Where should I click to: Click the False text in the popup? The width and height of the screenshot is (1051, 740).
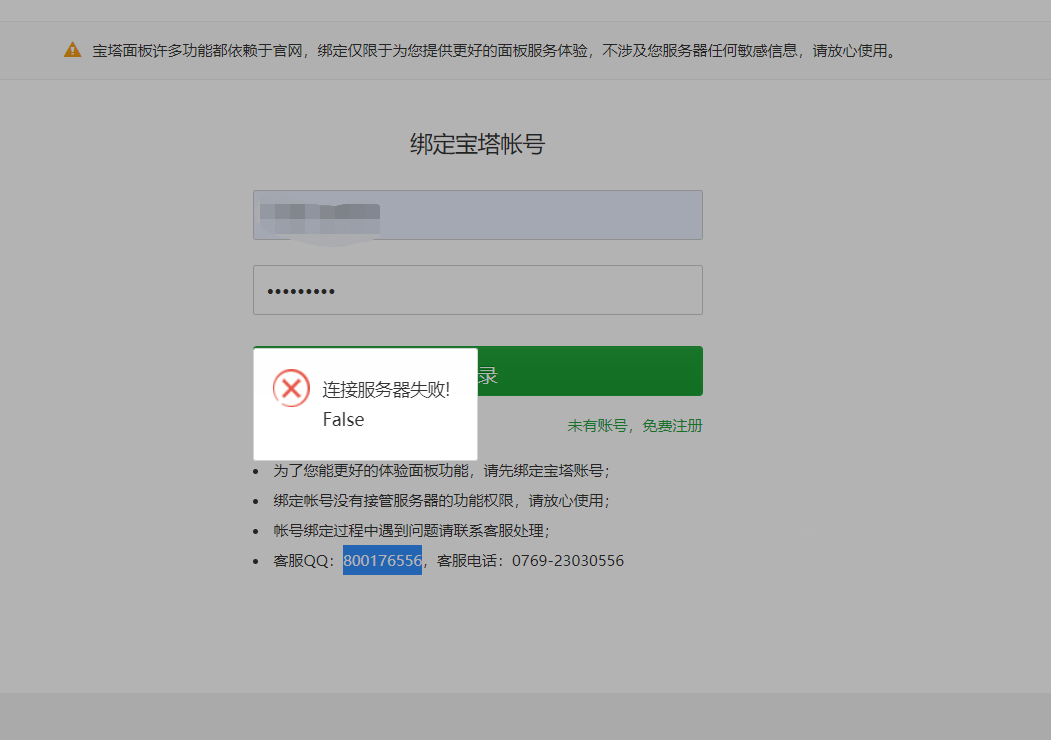[x=343, y=420]
